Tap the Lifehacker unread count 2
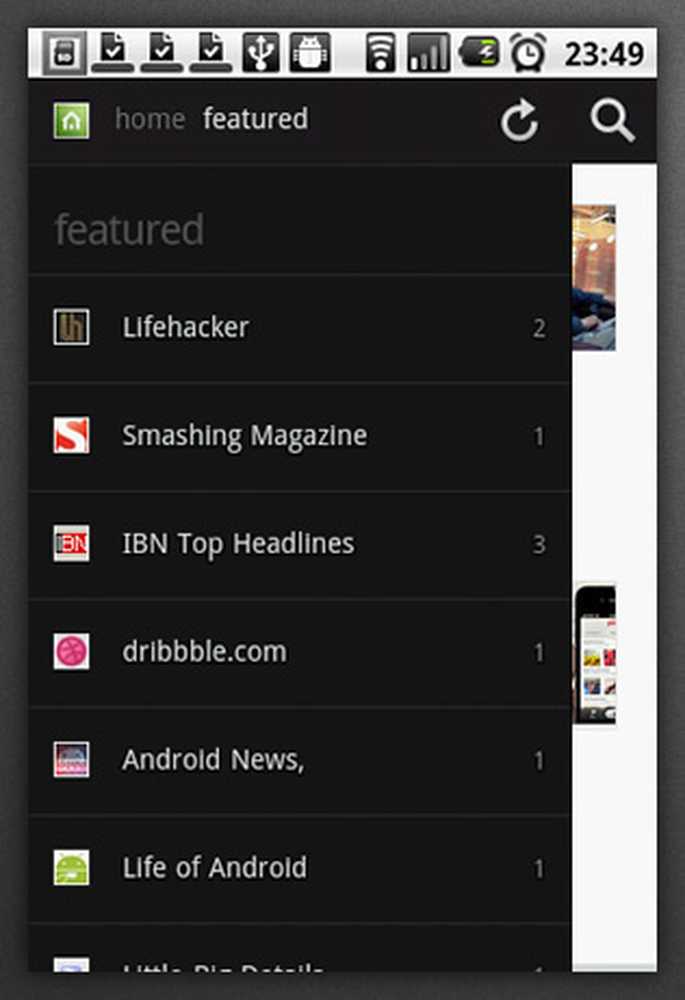 pyautogui.click(x=539, y=328)
